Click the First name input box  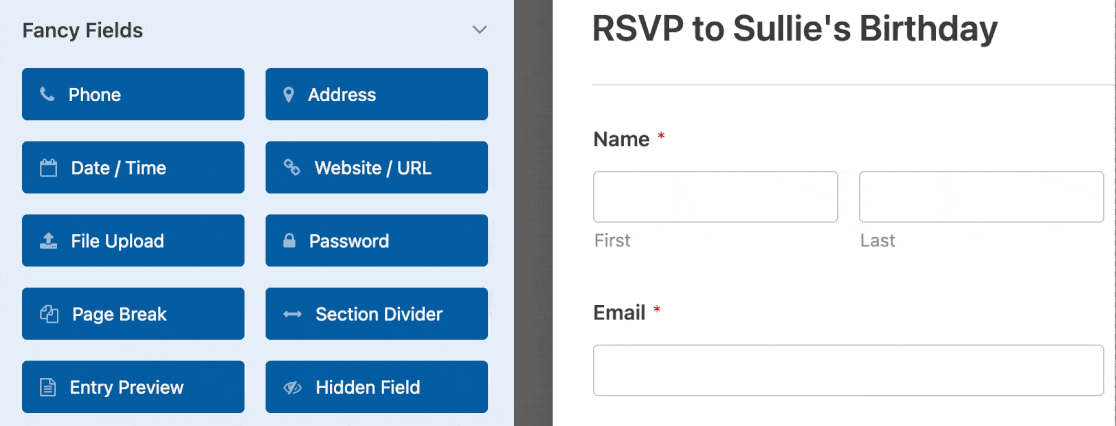715,196
